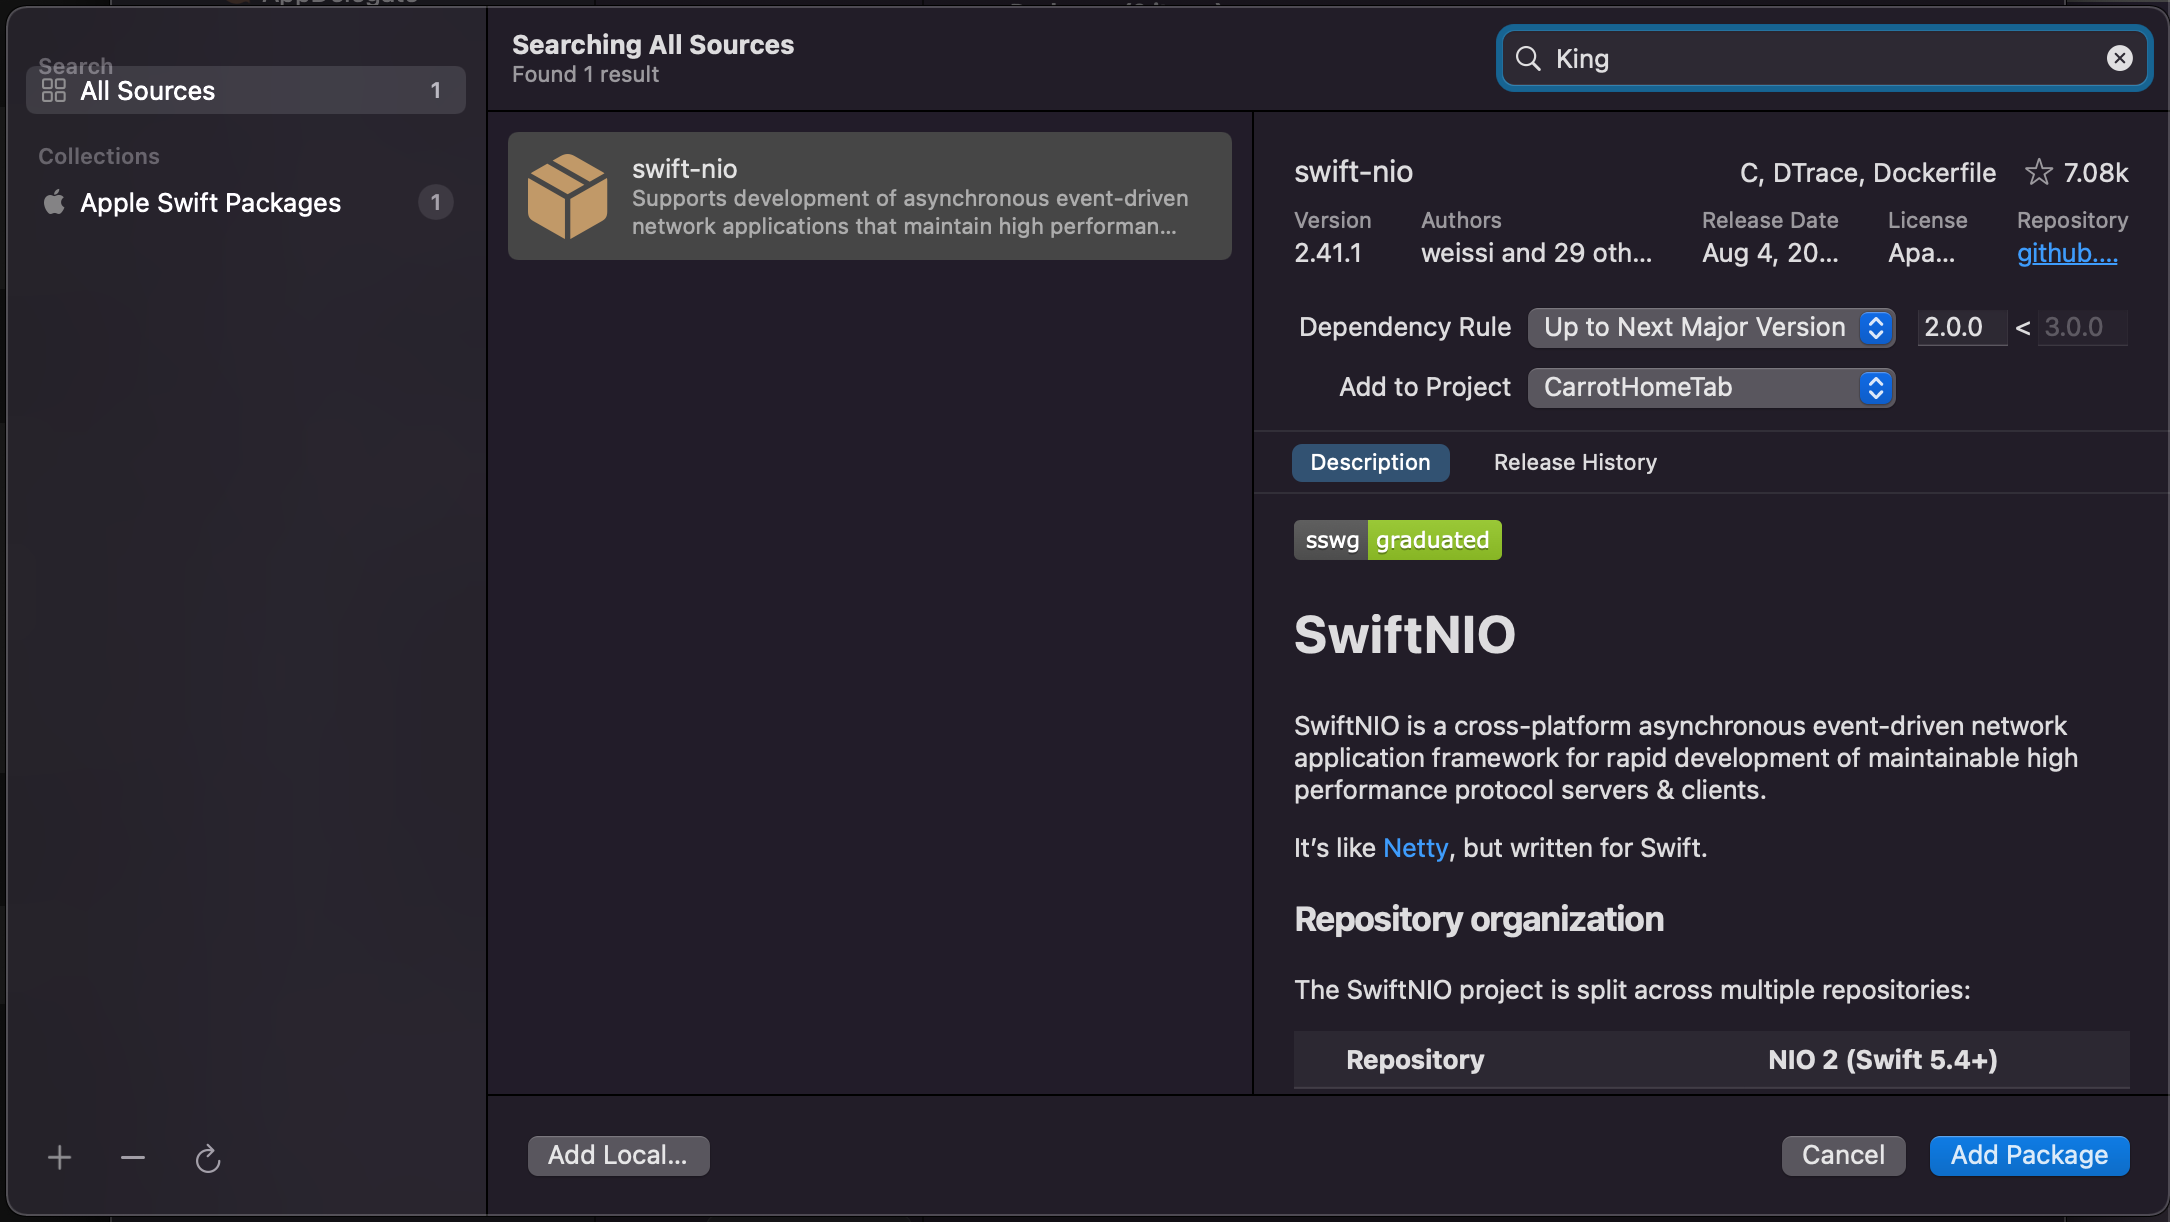Click the license value 'Apa...'
This screenshot has width=2170, height=1222.
1921,253
